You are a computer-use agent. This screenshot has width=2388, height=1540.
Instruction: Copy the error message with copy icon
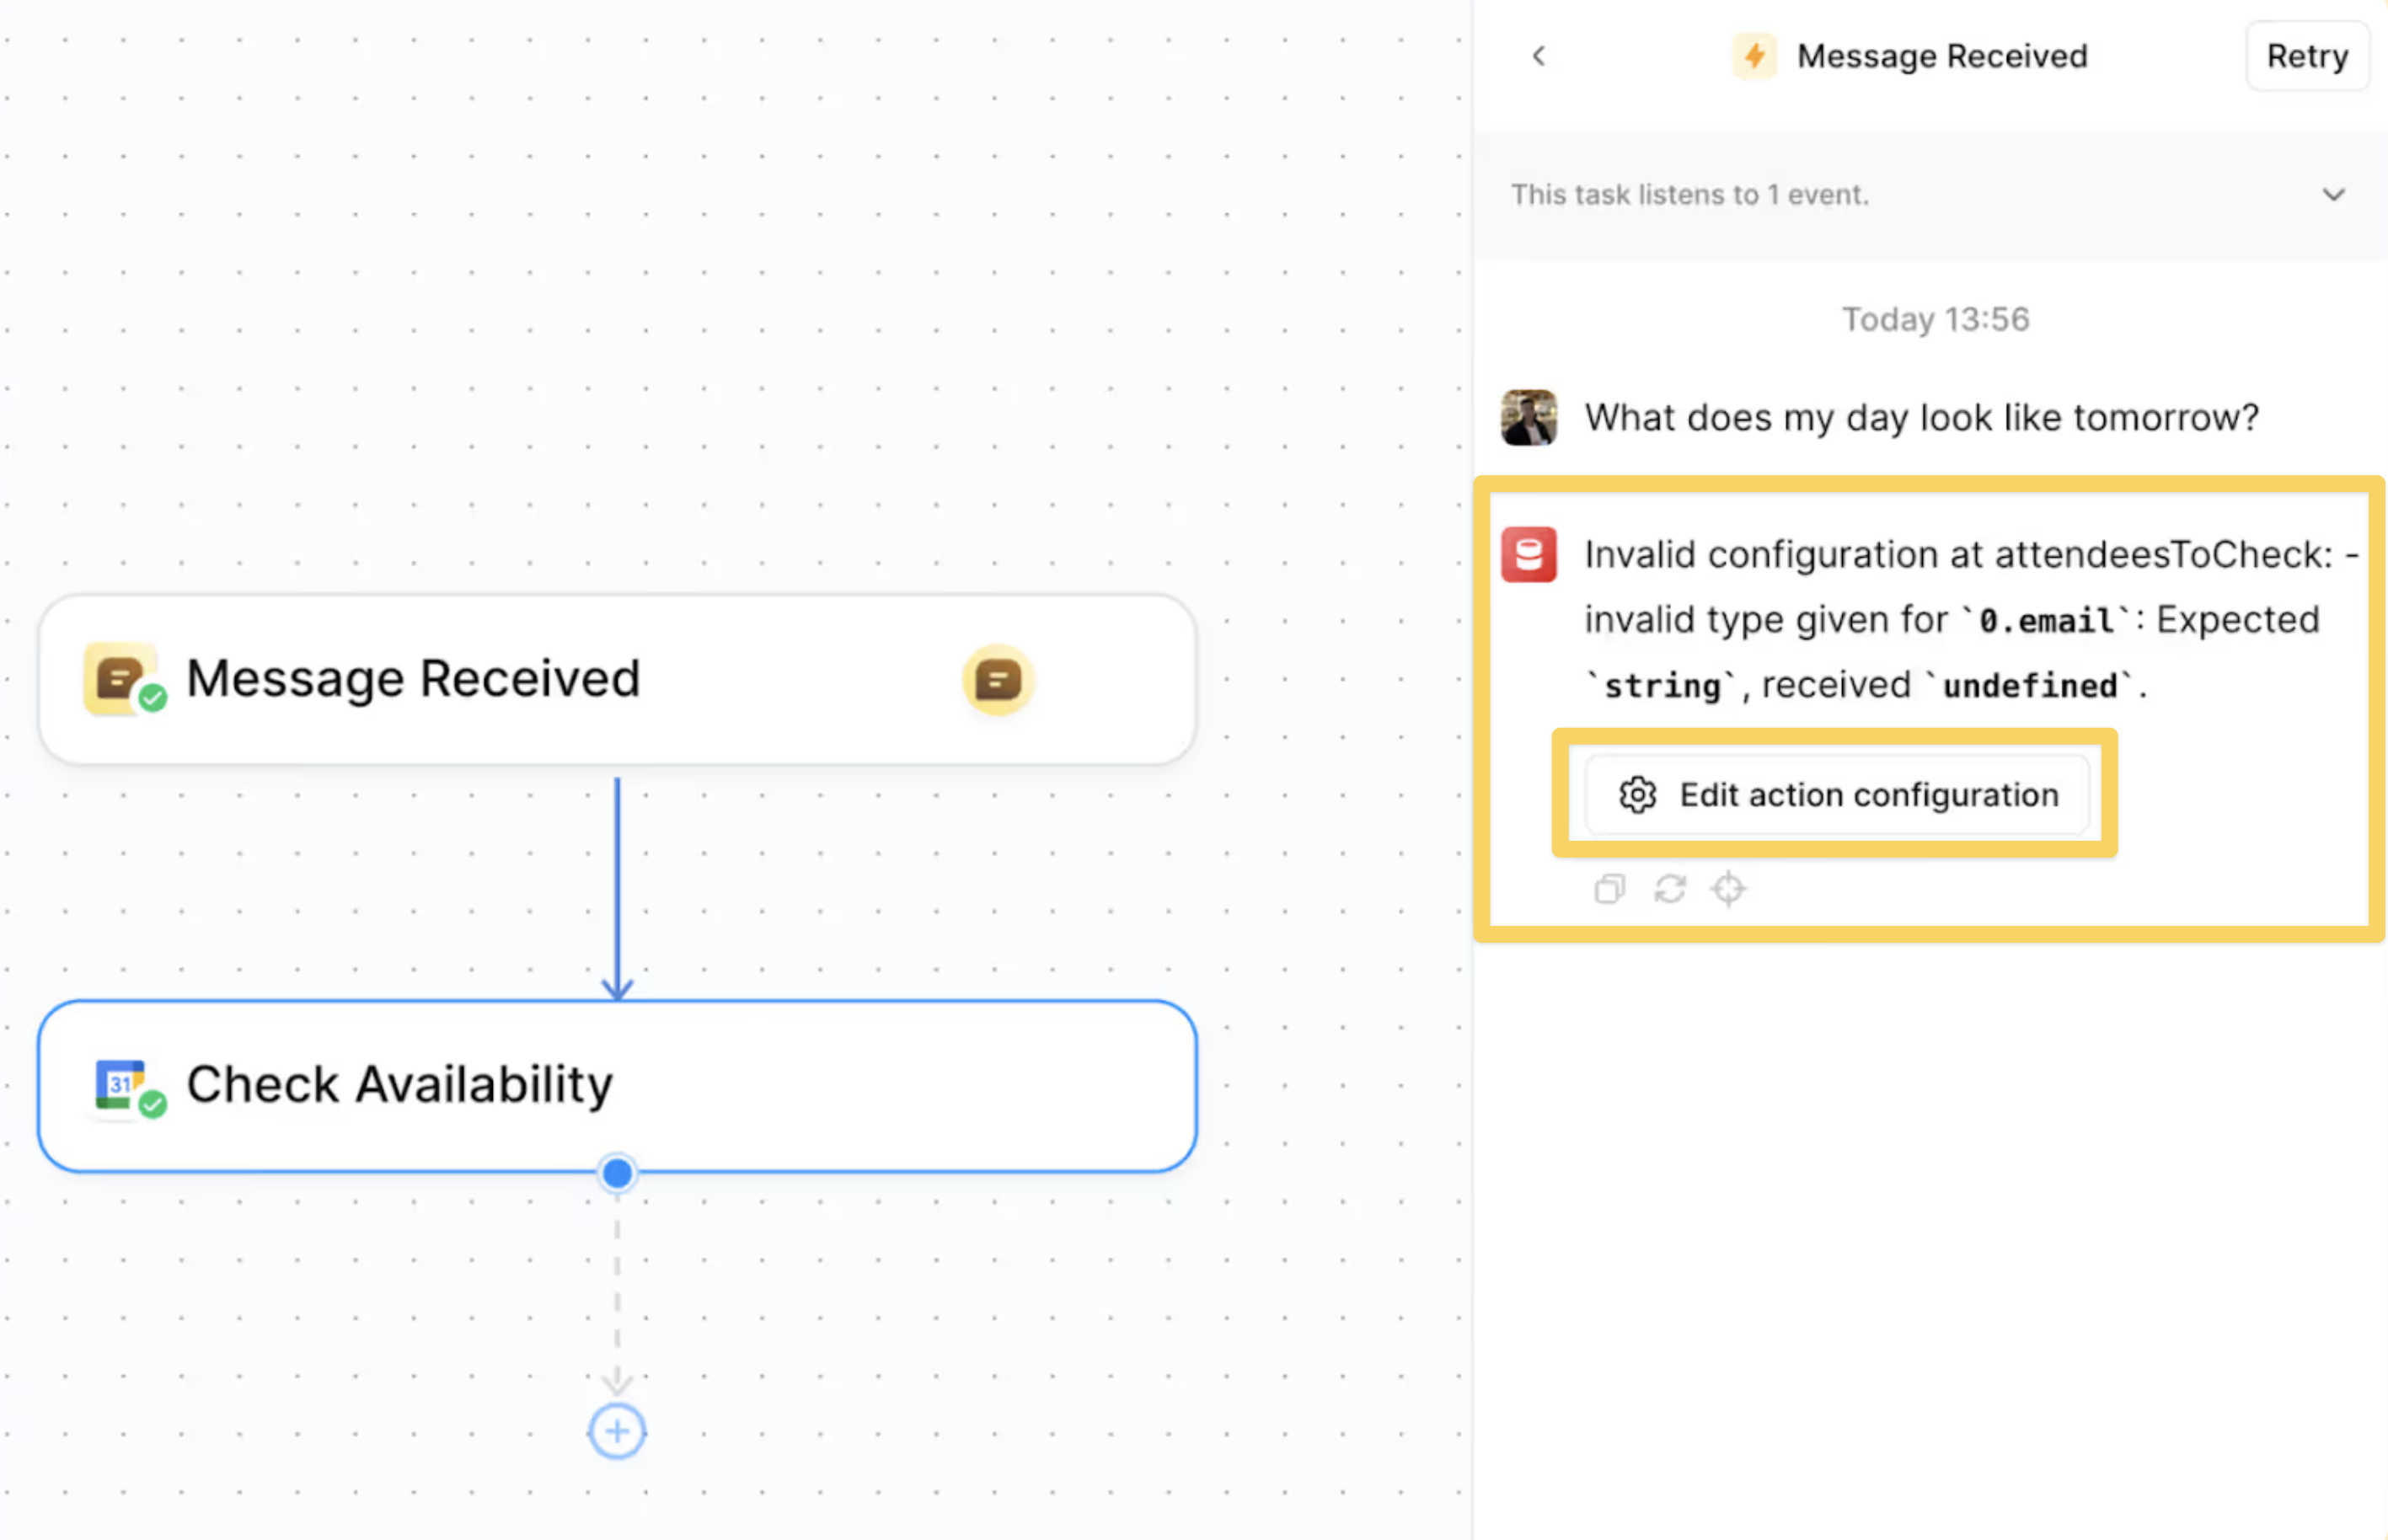point(1609,888)
